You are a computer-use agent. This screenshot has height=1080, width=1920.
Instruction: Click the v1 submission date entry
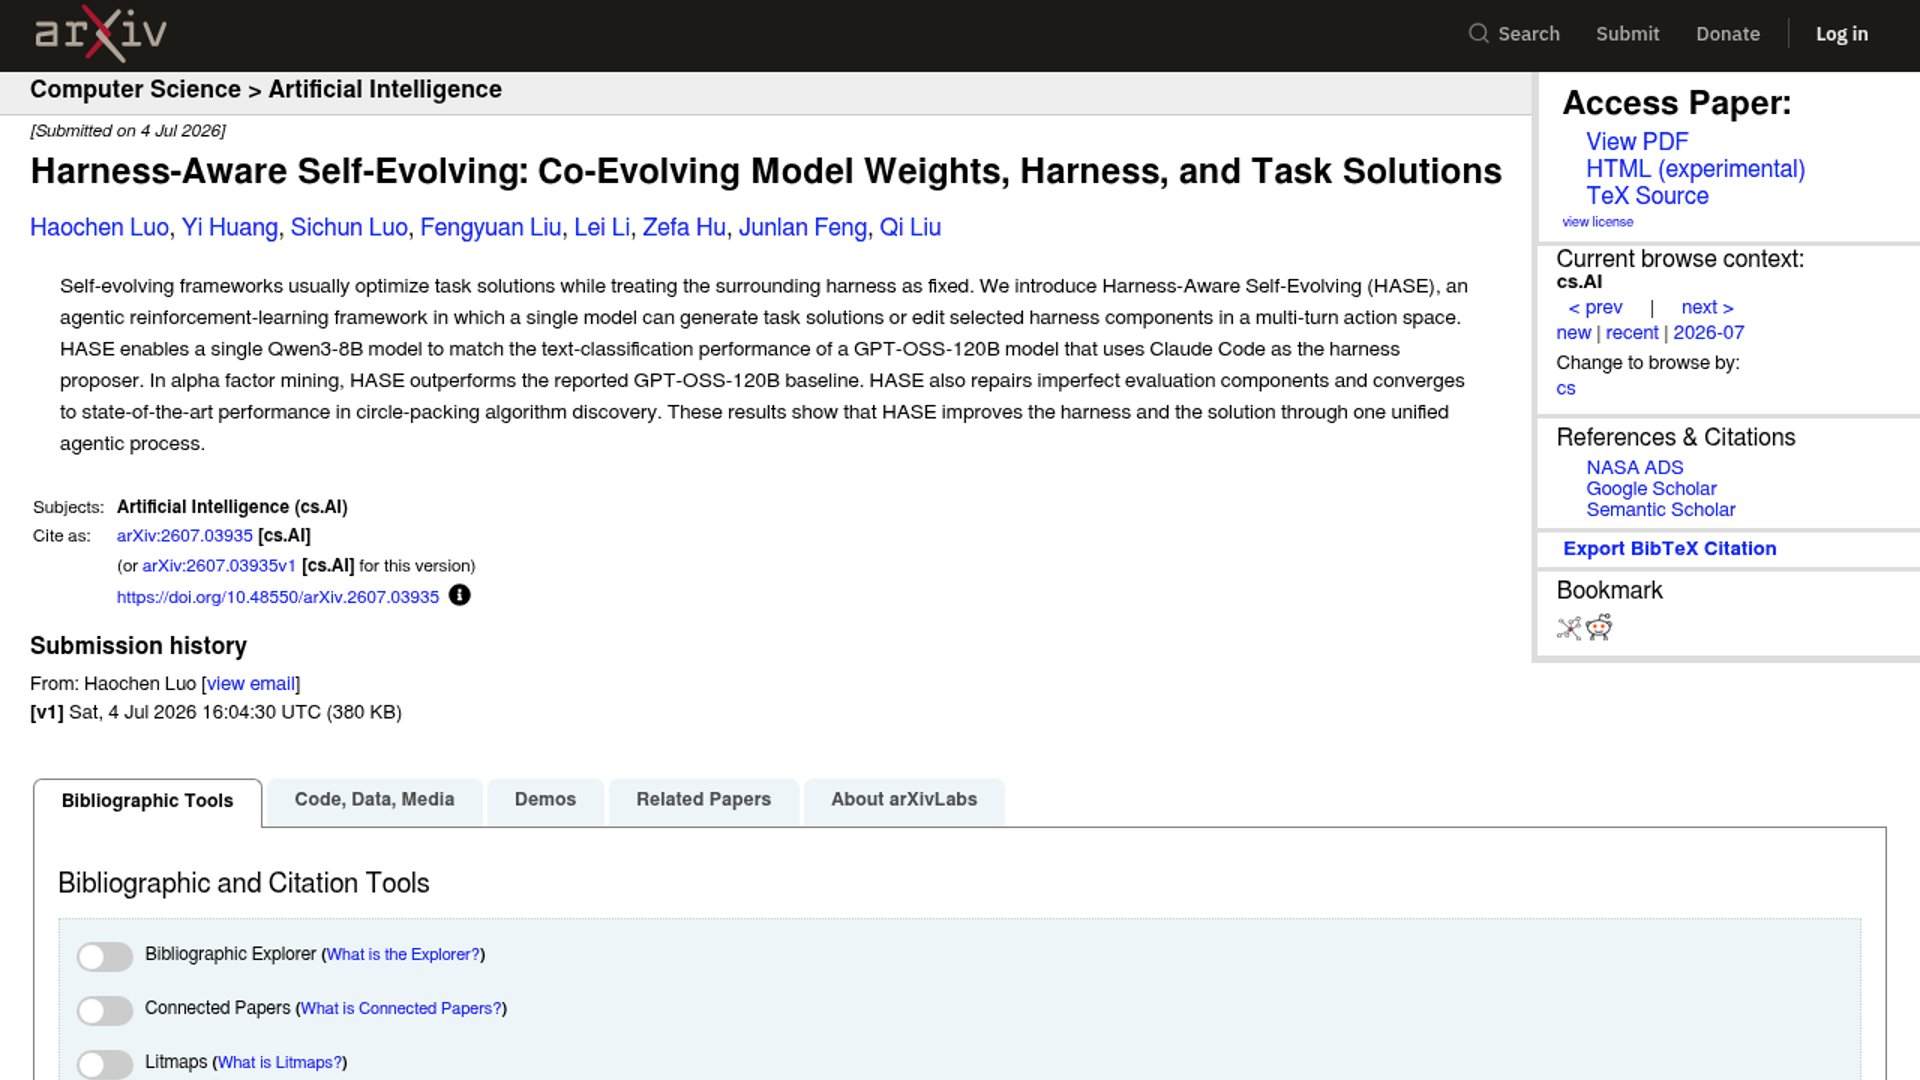coord(216,712)
